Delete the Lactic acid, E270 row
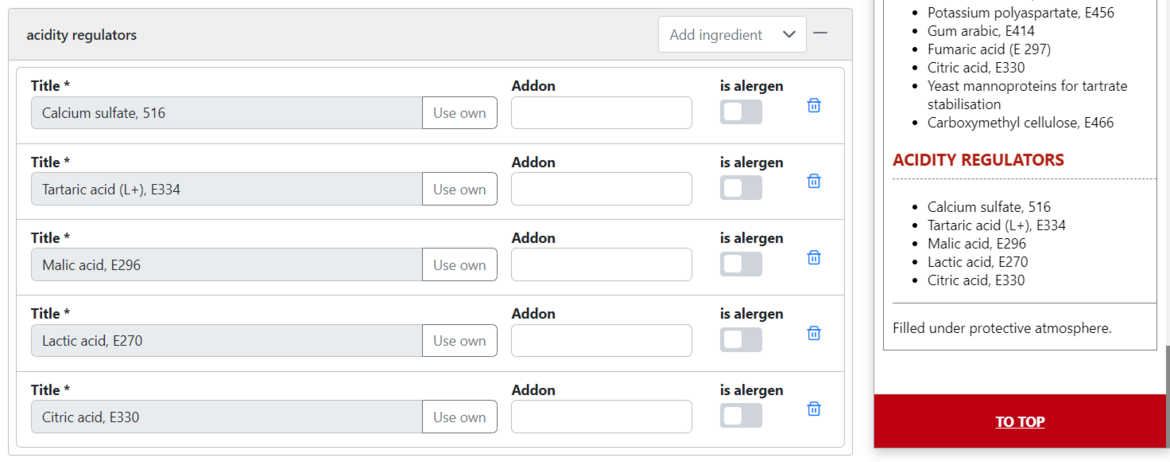 [x=814, y=333]
